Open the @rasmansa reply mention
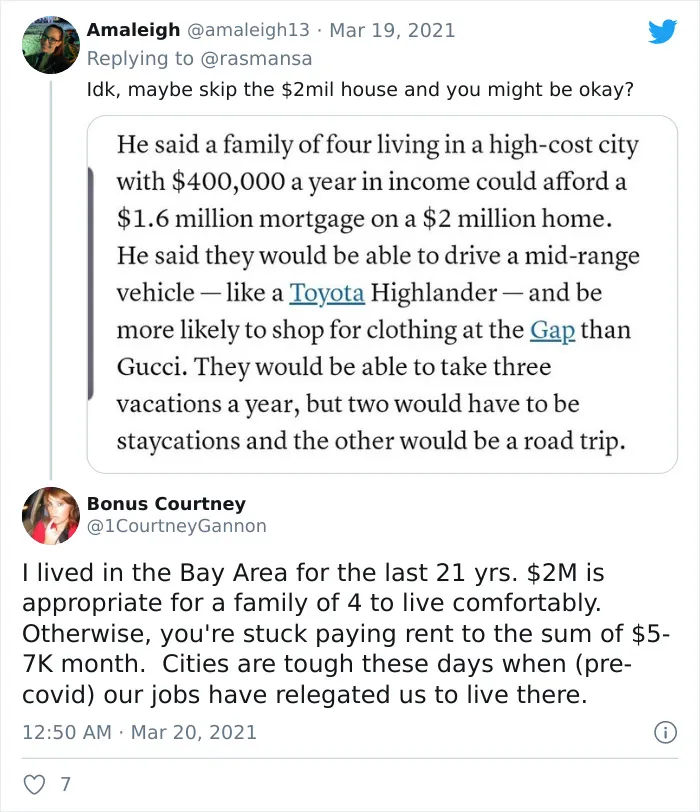Image resolution: width=700 pixels, height=812 pixels. point(256,59)
